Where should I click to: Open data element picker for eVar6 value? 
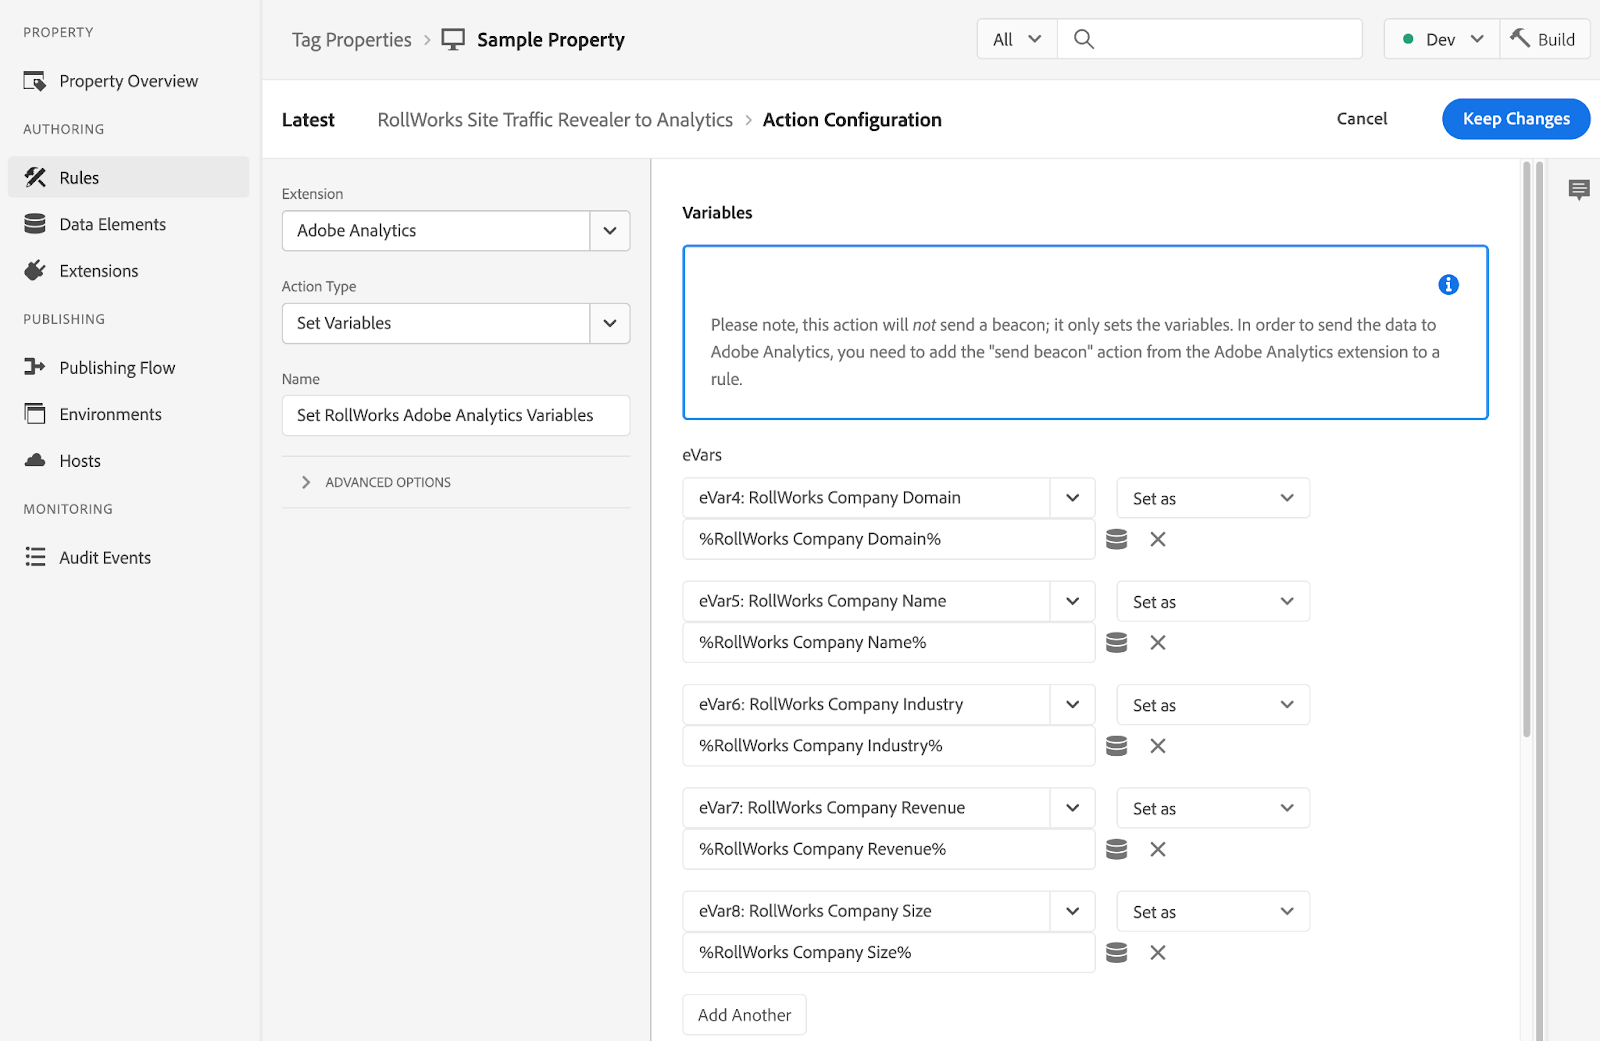(1116, 746)
